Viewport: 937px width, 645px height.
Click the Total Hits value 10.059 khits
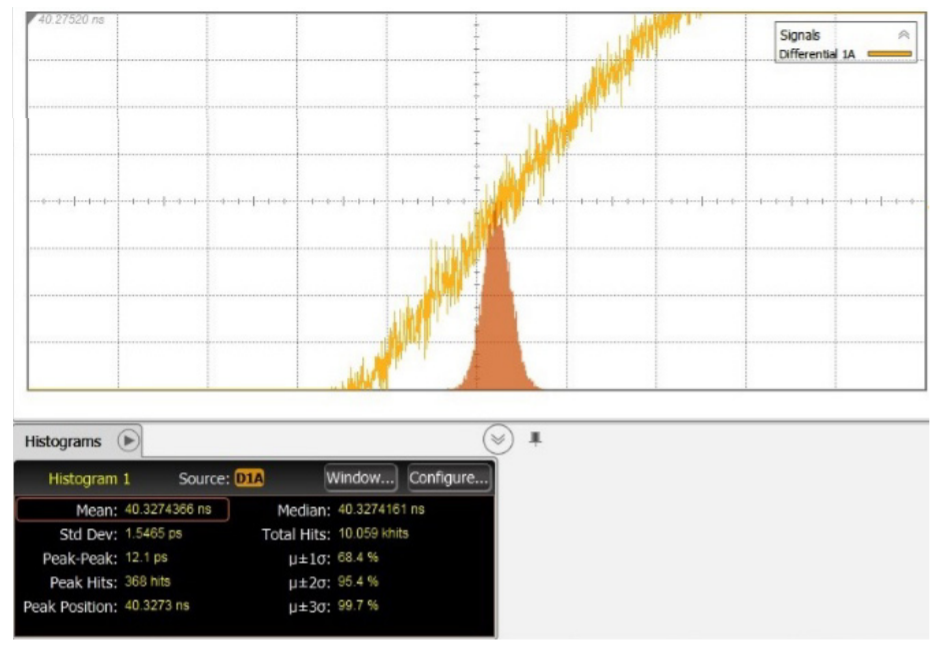[x=373, y=533]
